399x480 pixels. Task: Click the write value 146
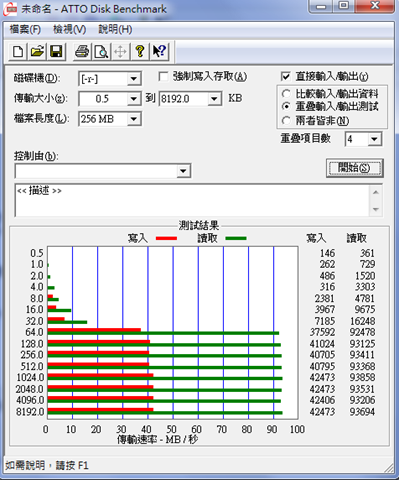pos(328,253)
